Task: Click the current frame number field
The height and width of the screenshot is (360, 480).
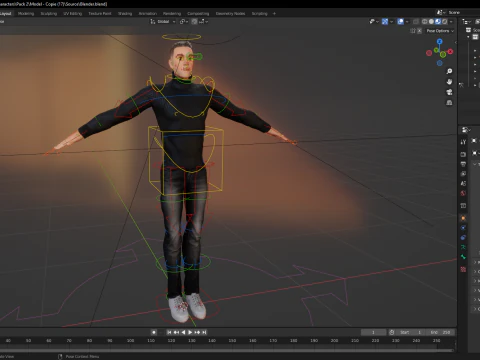Action: coord(373,332)
